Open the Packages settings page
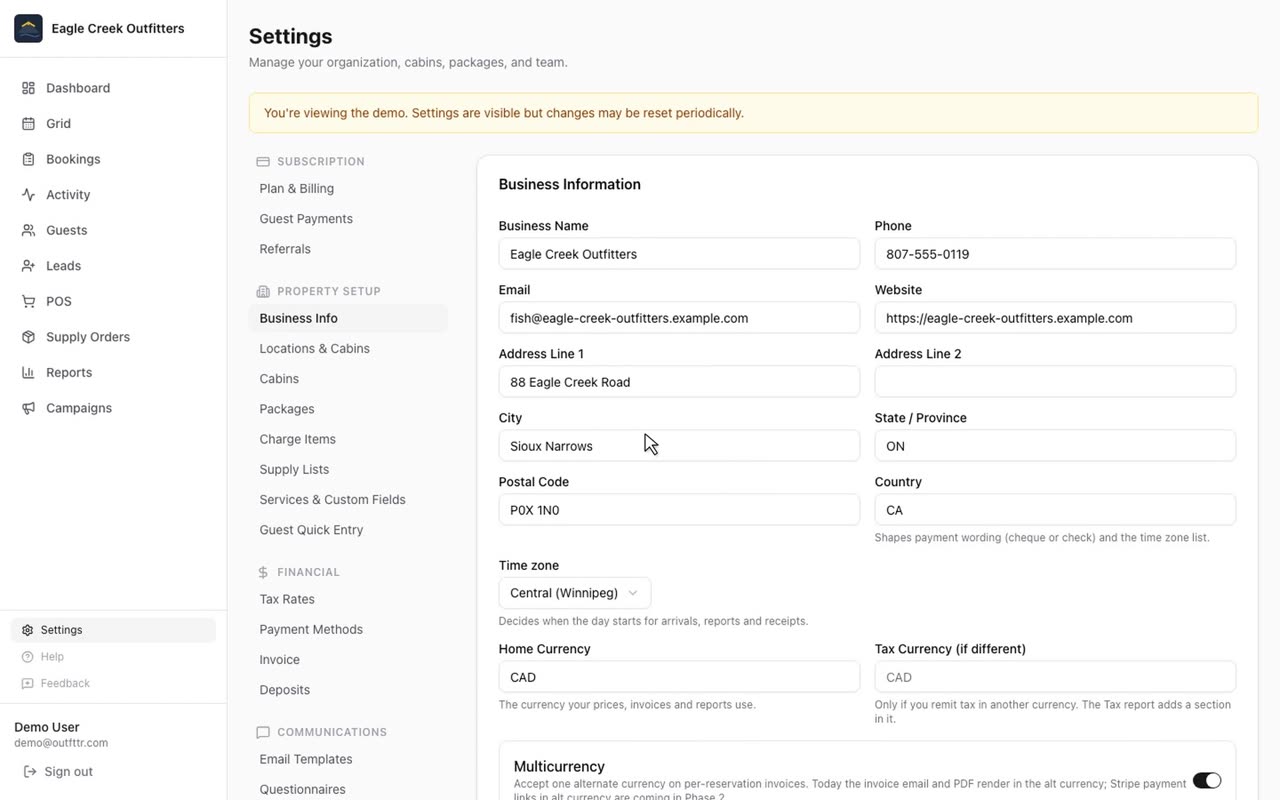This screenshot has height=800, width=1280. point(287,409)
